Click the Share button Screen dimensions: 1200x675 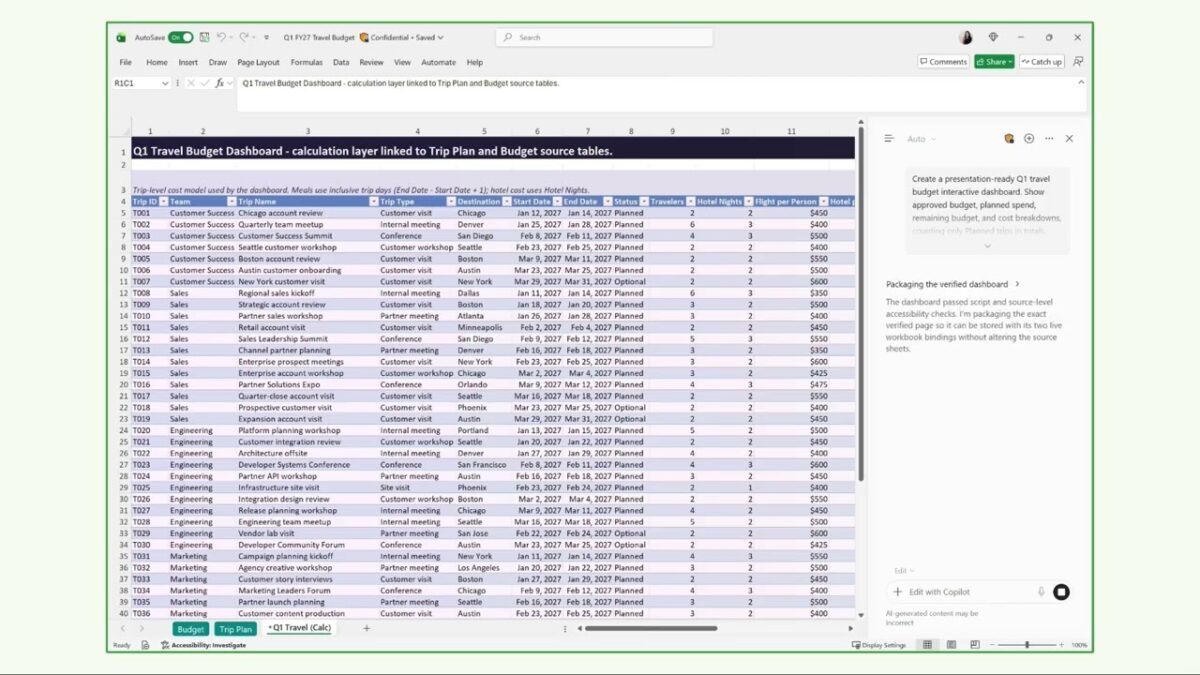[995, 62]
